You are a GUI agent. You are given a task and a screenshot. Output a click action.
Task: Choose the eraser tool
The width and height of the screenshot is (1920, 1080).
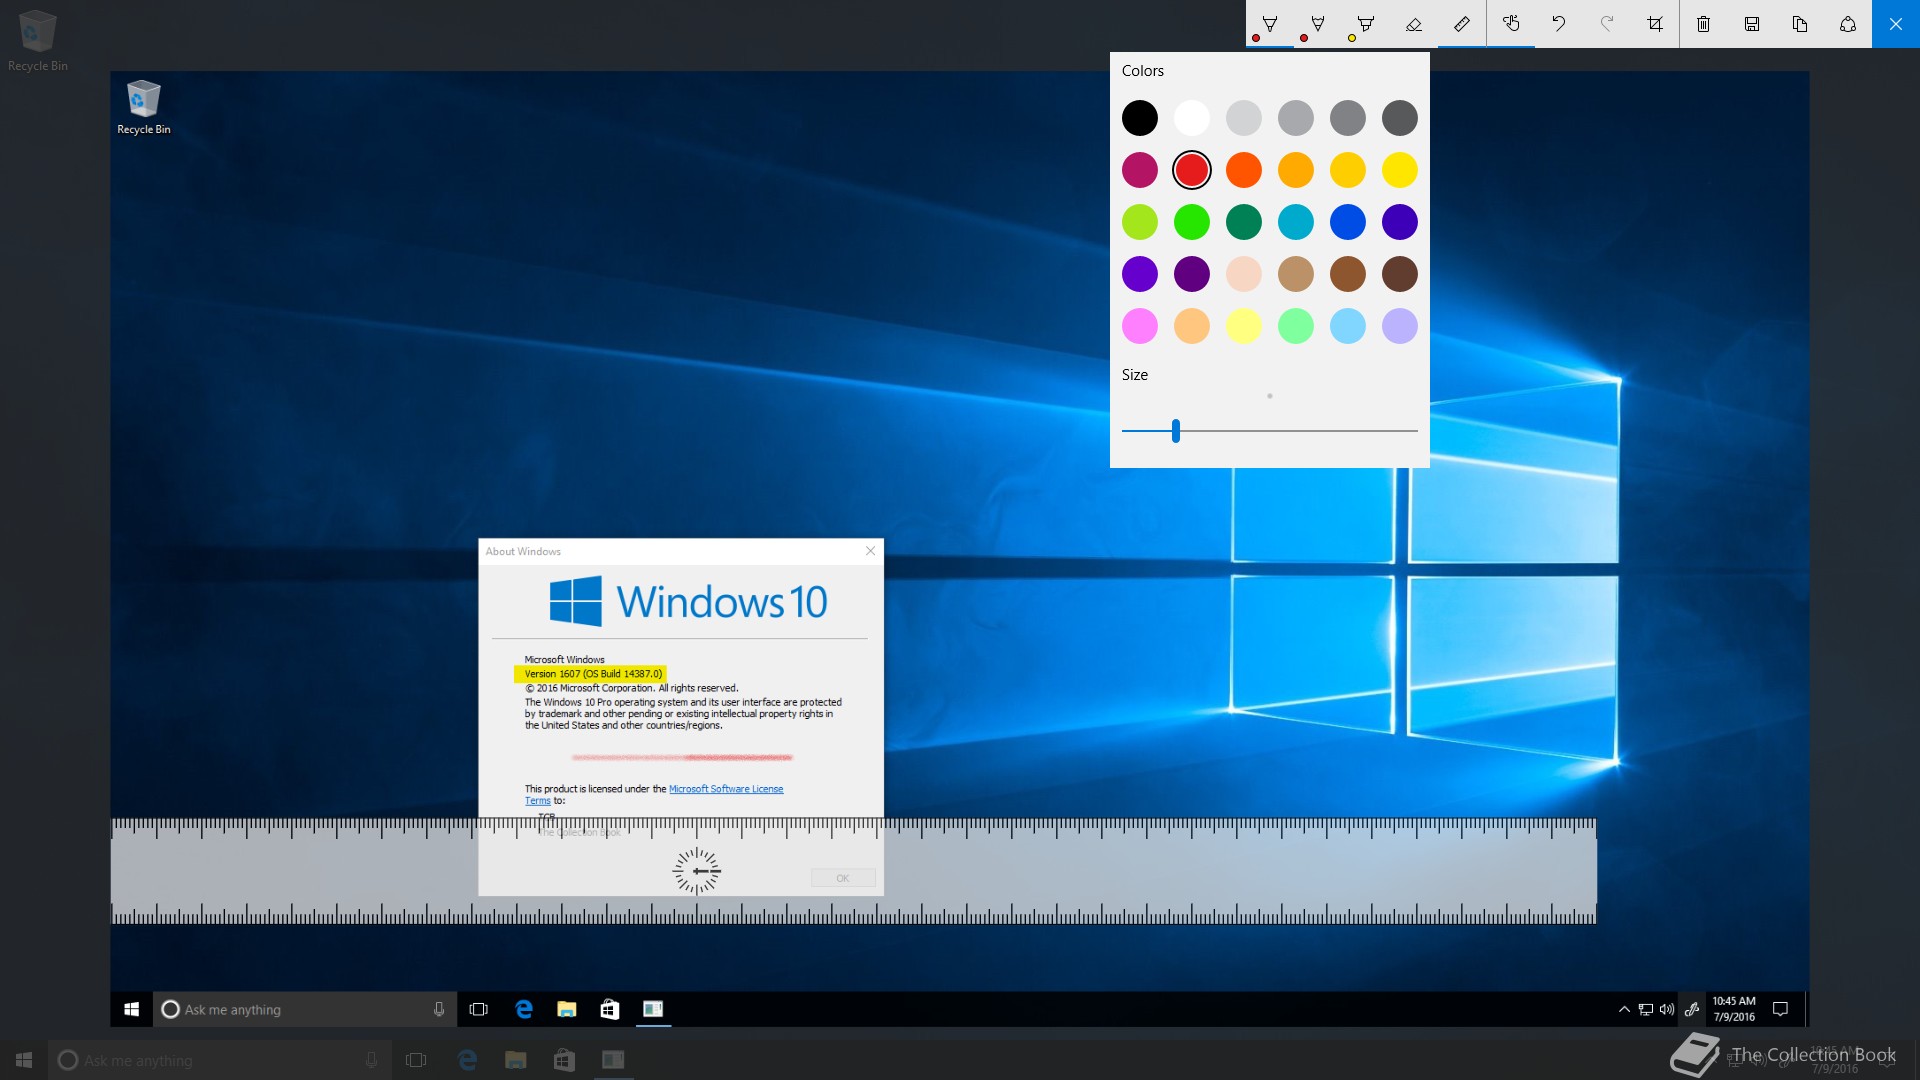(x=1414, y=24)
